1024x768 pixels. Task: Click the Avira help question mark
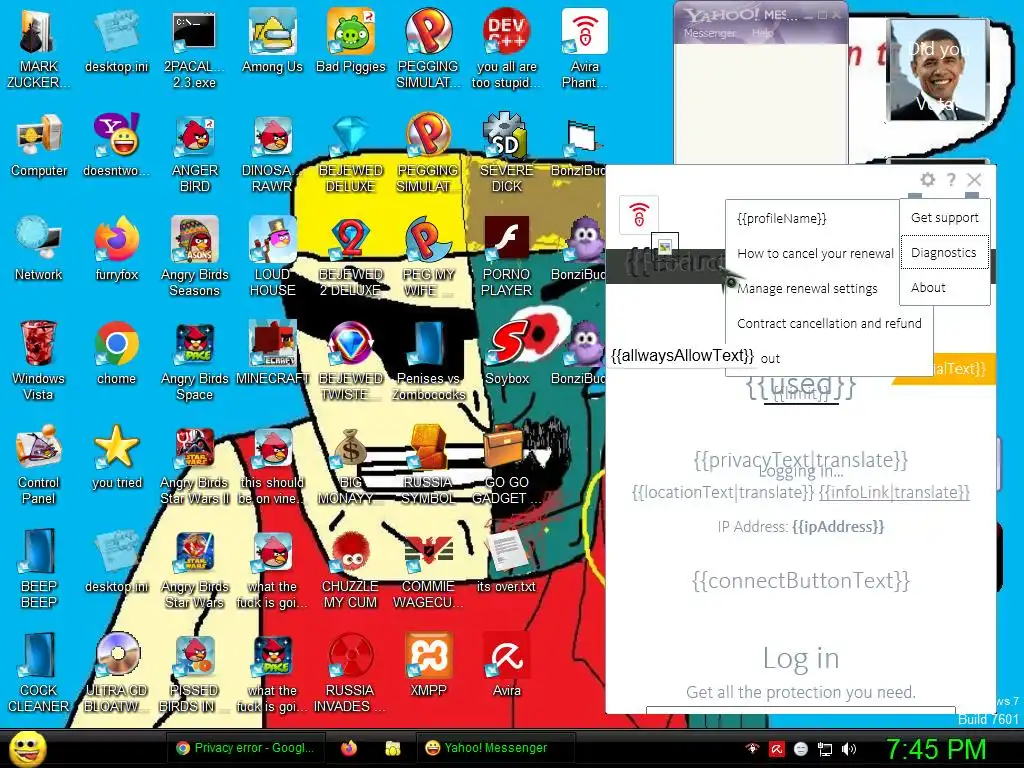tap(952, 180)
